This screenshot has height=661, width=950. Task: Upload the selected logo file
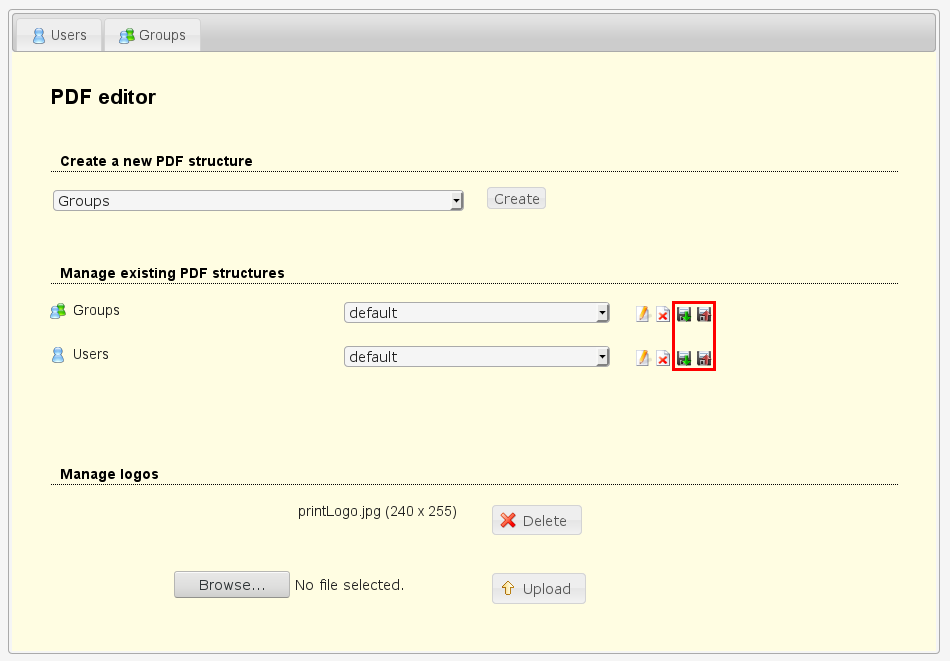[x=538, y=589]
